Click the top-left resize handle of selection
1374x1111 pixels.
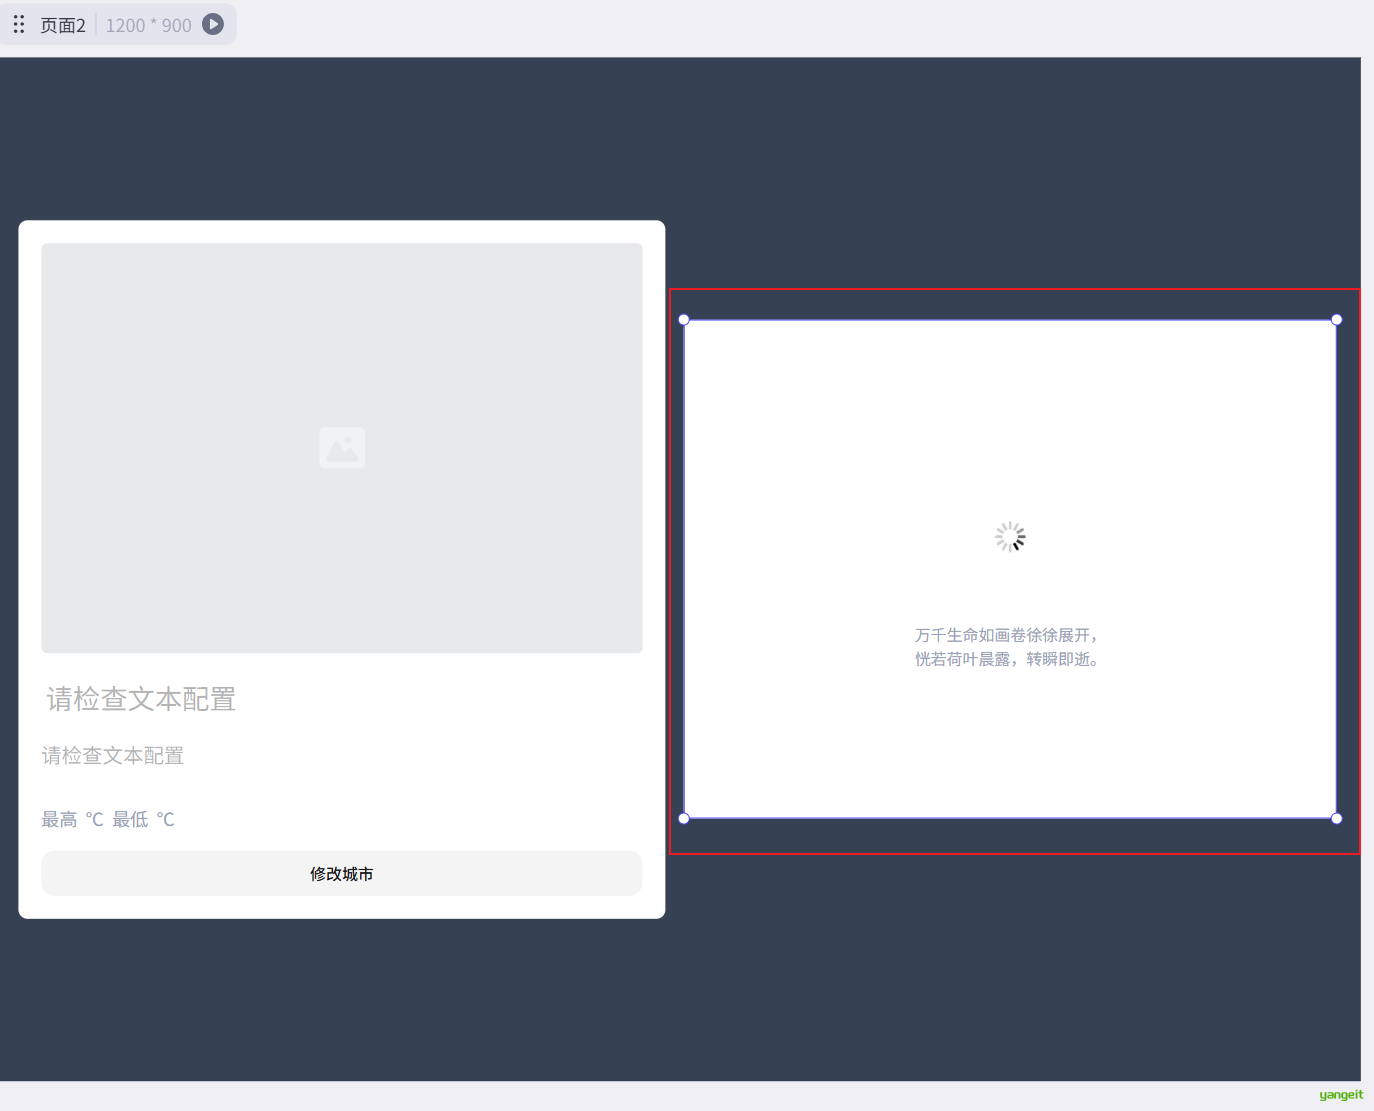[x=684, y=320]
